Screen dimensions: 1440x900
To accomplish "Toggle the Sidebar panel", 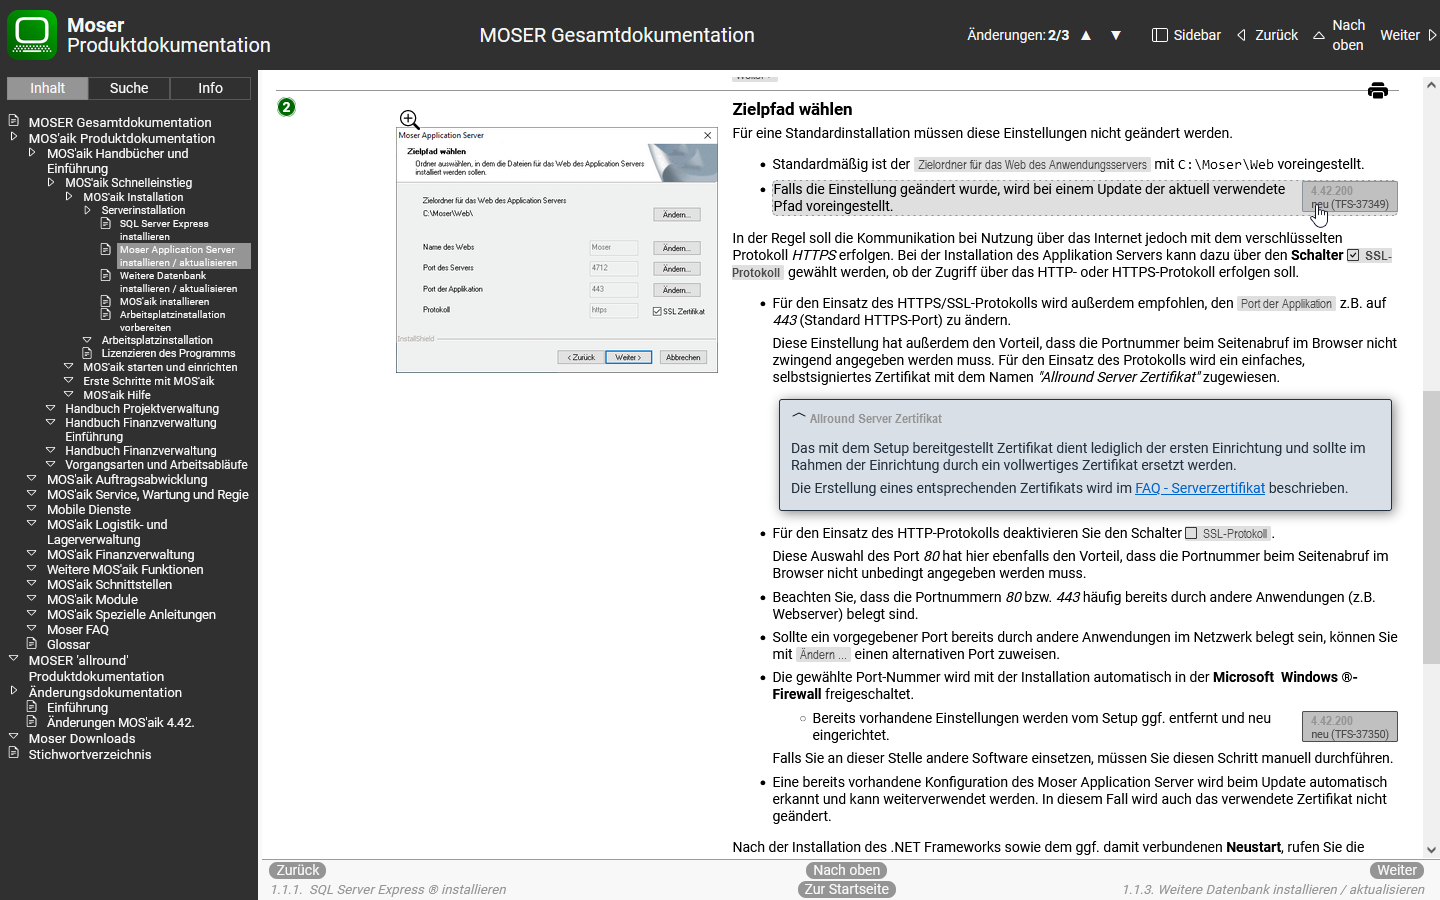I will point(1186,35).
